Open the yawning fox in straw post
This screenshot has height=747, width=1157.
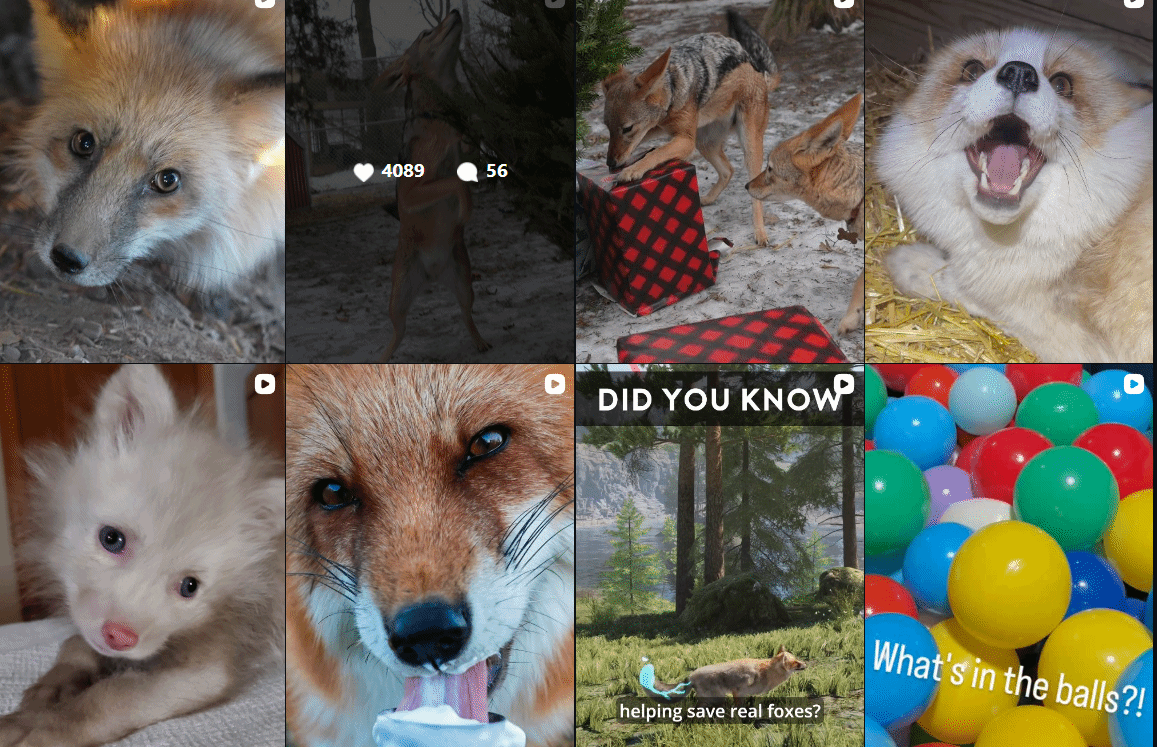coord(1011,181)
